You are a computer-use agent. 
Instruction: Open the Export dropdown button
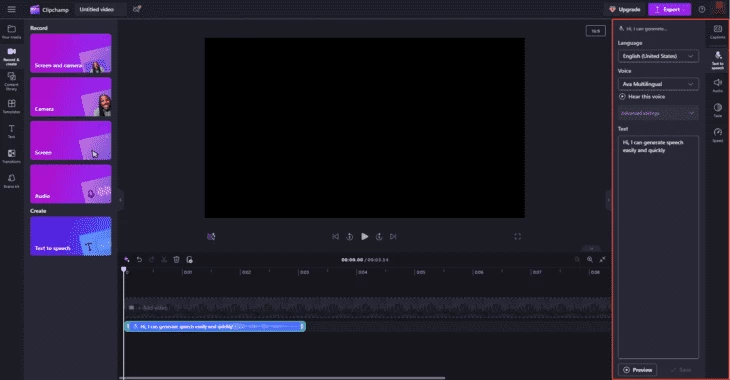tap(669, 9)
